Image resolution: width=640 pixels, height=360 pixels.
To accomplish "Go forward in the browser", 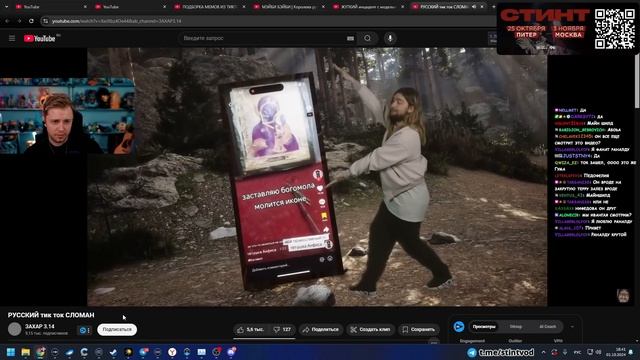I will coord(19,21).
